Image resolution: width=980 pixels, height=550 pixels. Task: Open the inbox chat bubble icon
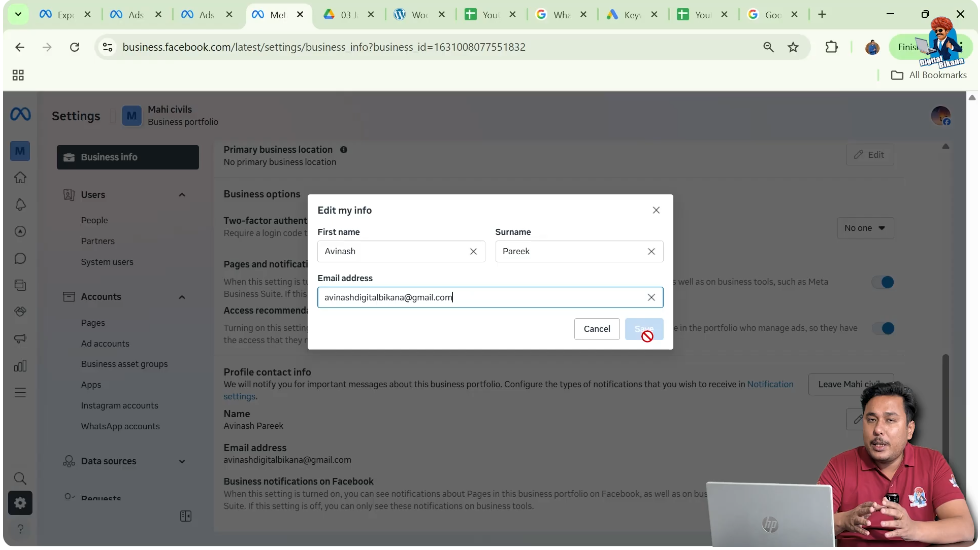pyautogui.click(x=20, y=259)
